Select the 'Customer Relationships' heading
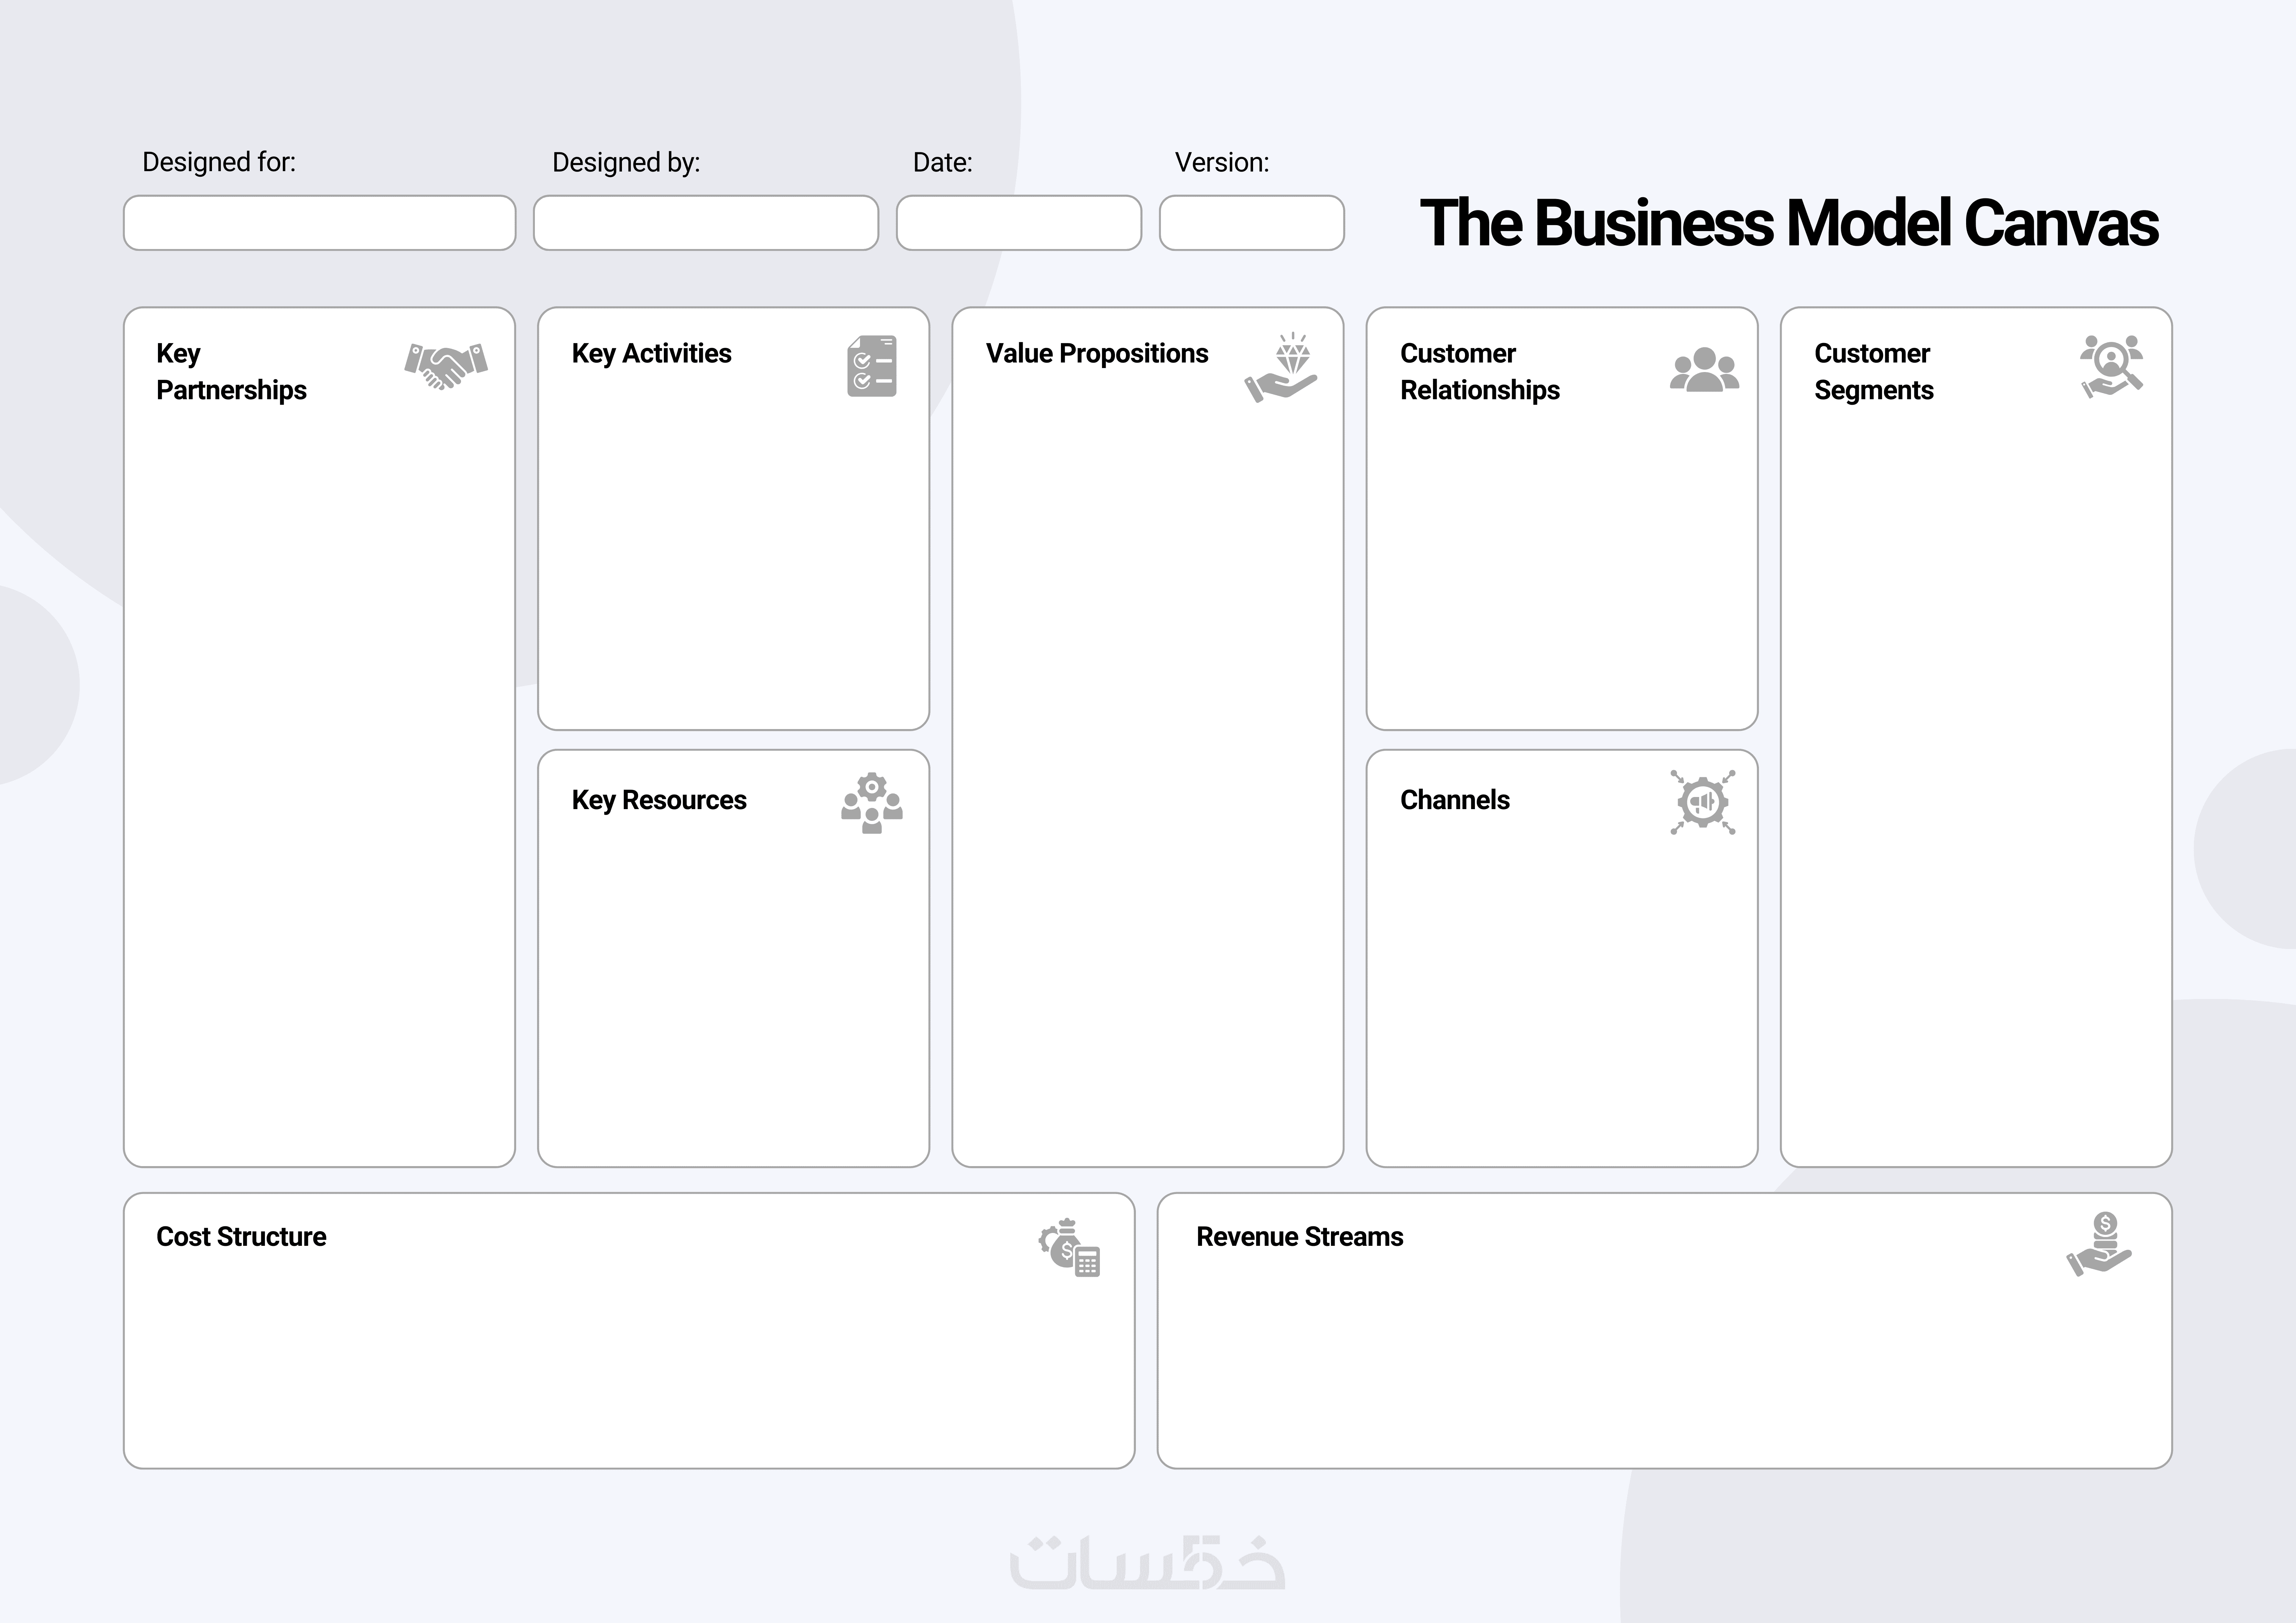This screenshot has width=2296, height=1623. [1480, 372]
